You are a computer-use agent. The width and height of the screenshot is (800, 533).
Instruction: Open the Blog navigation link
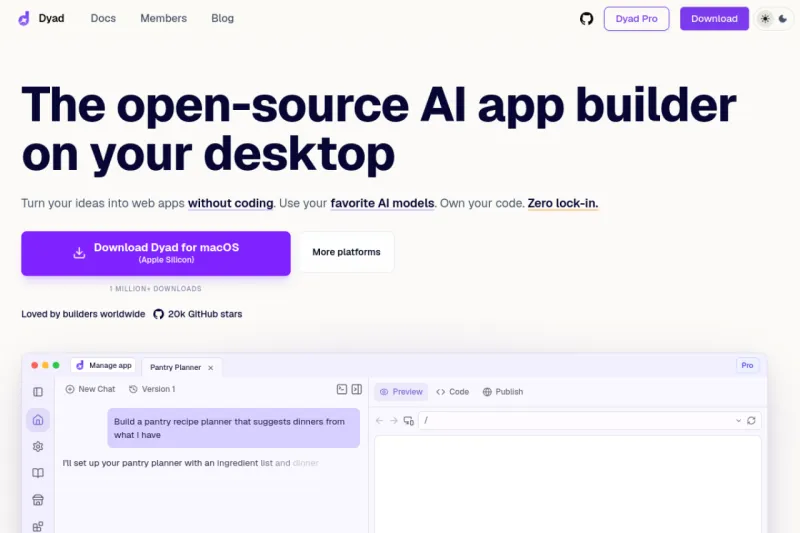coord(222,18)
